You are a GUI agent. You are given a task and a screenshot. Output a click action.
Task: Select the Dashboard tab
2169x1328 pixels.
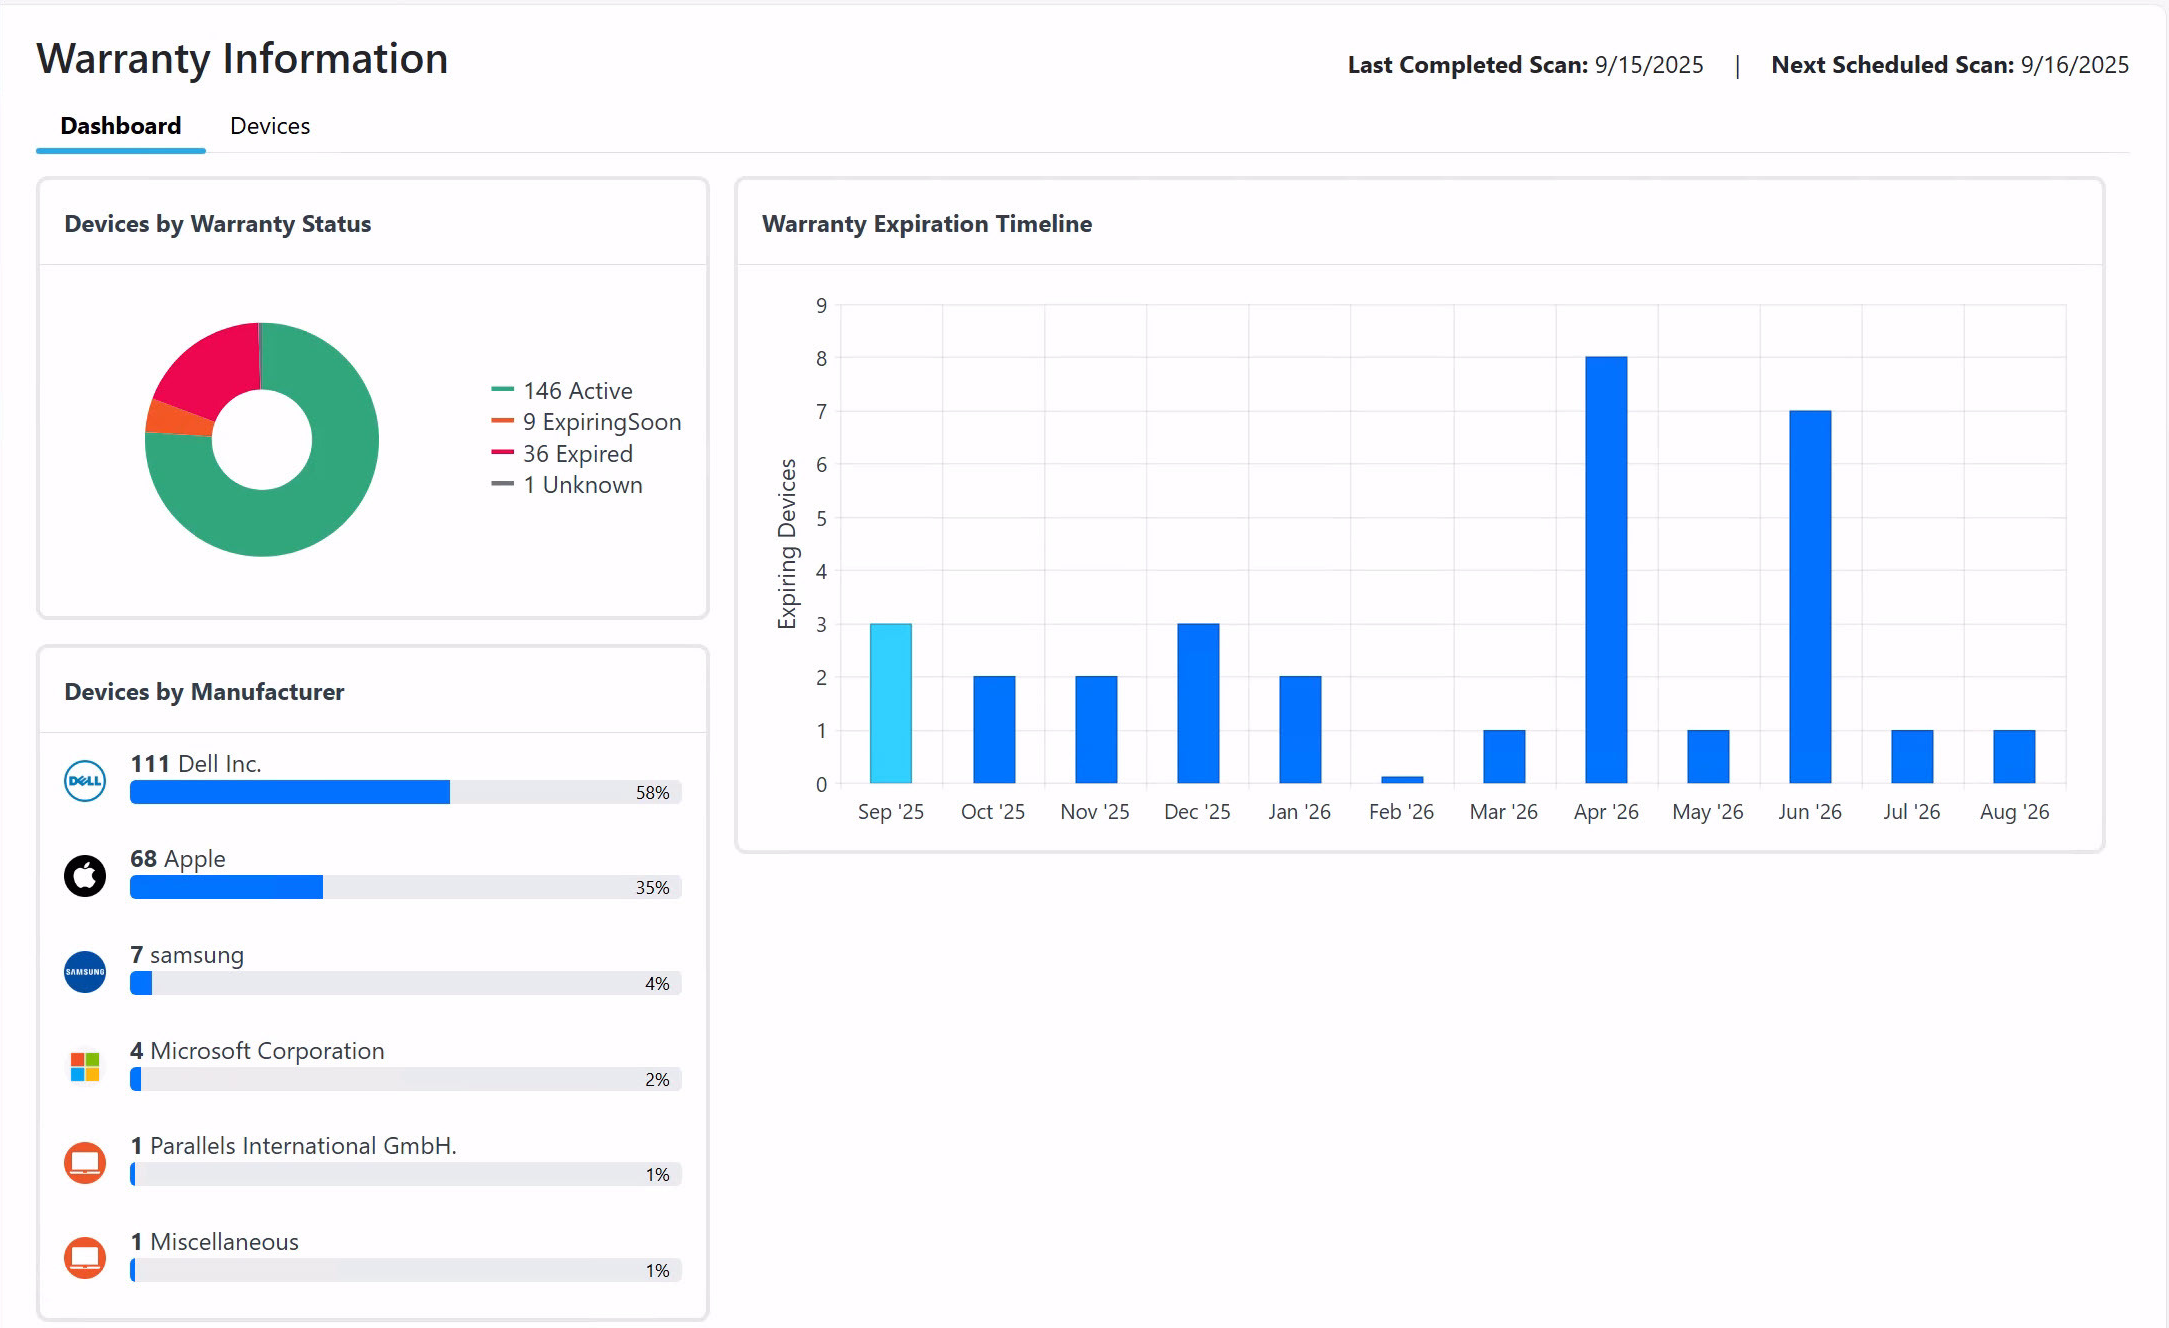121,126
